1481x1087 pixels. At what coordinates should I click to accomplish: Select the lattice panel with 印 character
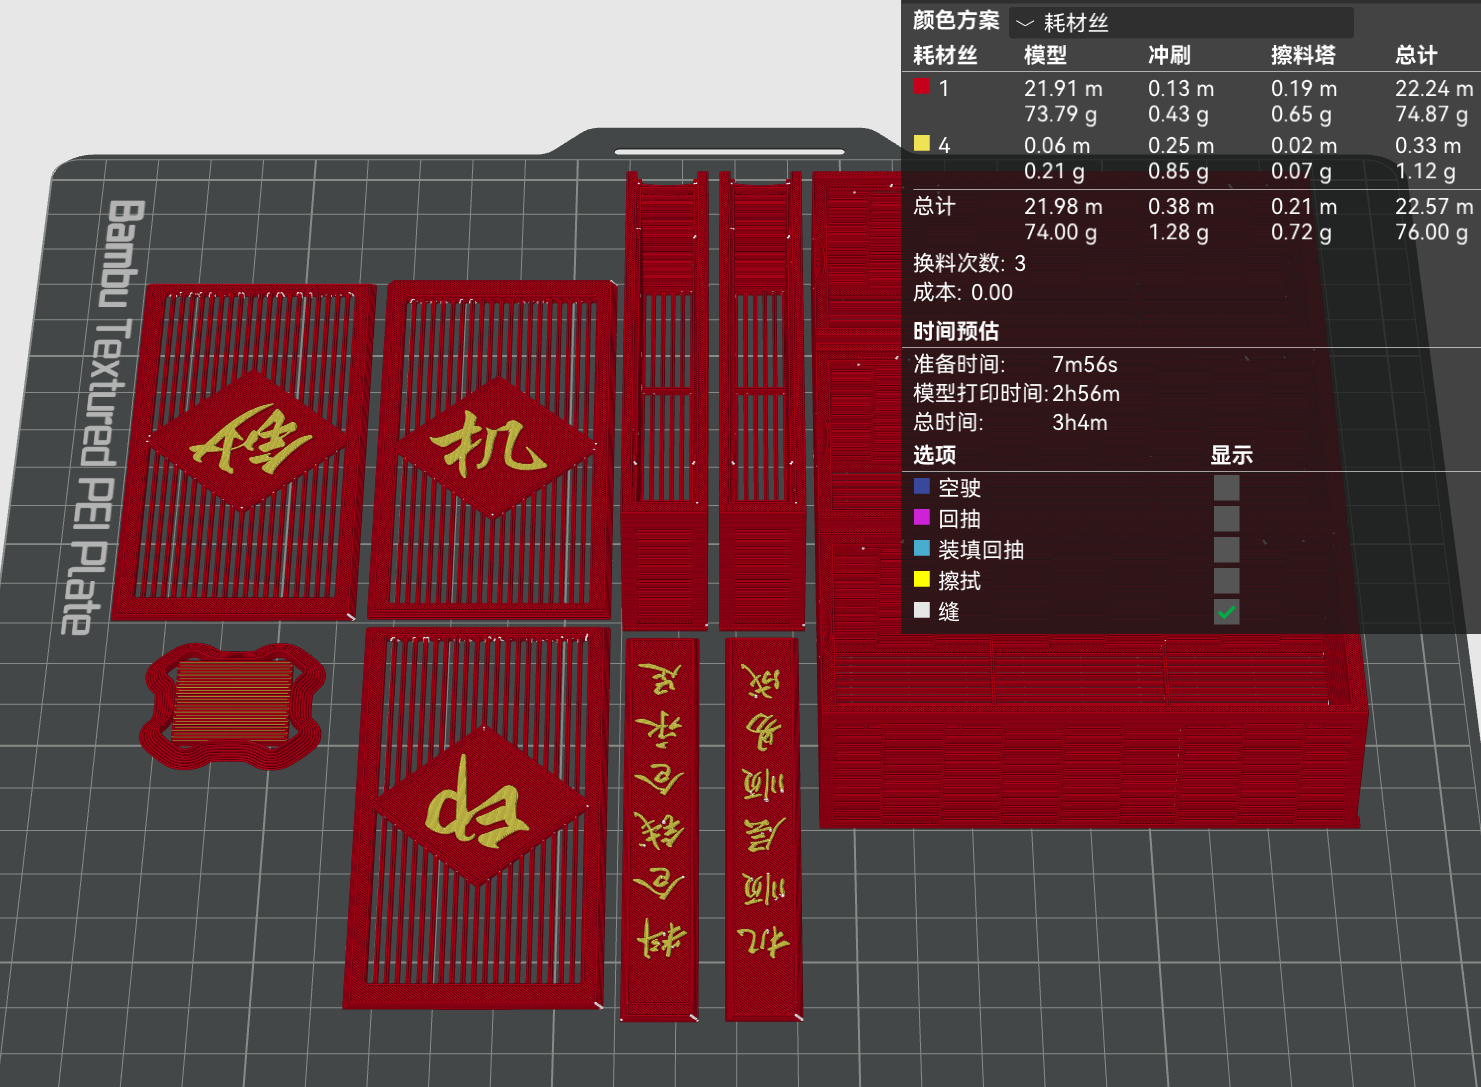click(x=477, y=818)
